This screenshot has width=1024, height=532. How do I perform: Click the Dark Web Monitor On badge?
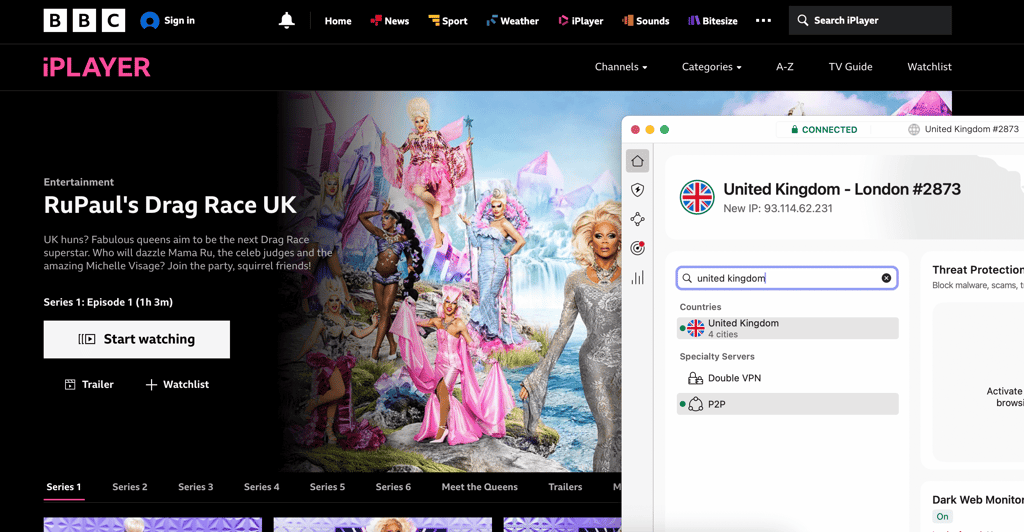(x=942, y=516)
